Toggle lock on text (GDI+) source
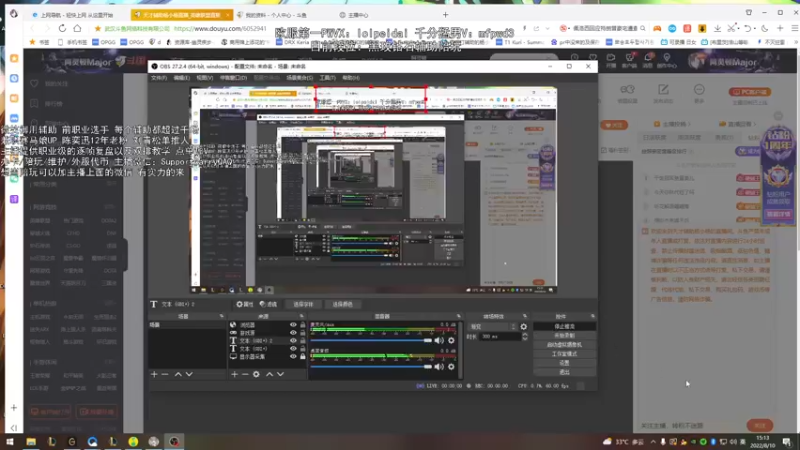This screenshot has height=450, width=800. (303, 348)
